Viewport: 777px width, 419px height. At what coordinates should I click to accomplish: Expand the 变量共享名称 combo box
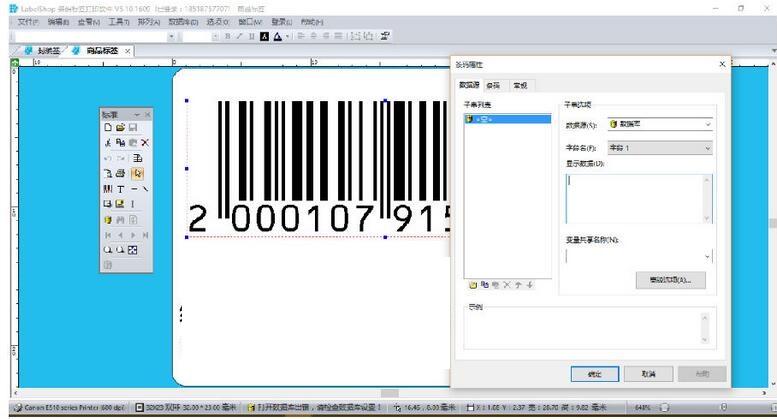point(708,256)
